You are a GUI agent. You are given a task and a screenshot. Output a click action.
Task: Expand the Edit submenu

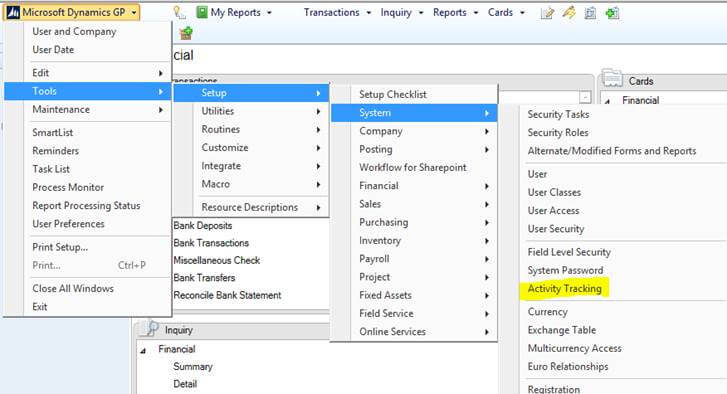coord(97,73)
